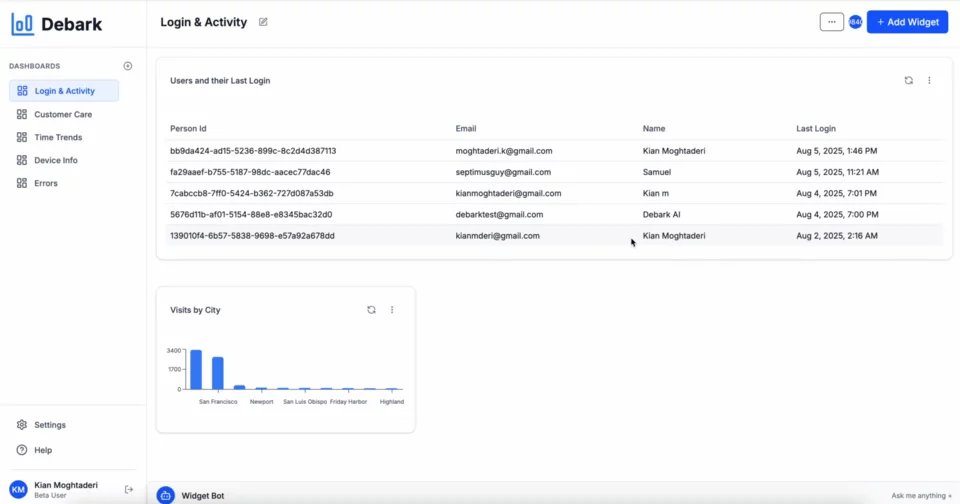Click the Help link in sidebar
The width and height of the screenshot is (960, 504).
pyautogui.click(x=43, y=450)
